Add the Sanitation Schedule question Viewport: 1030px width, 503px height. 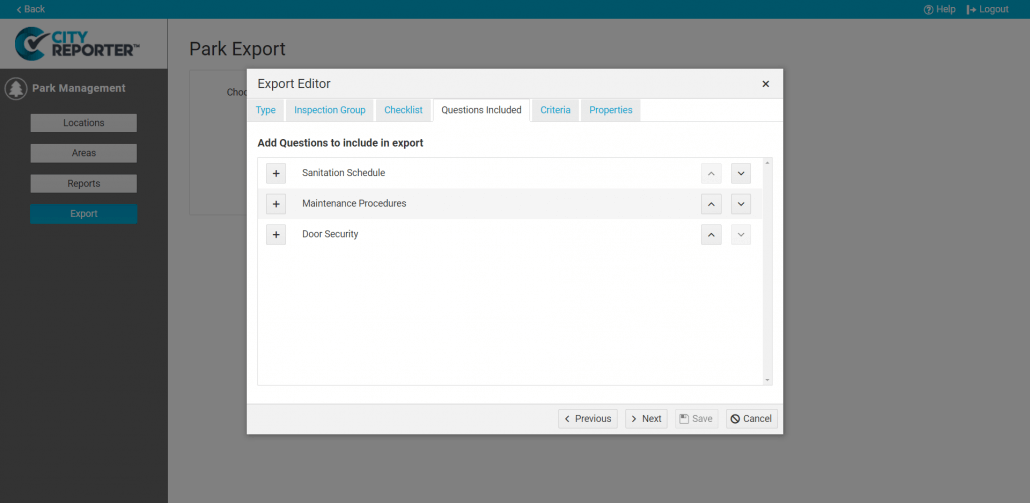tap(276, 173)
